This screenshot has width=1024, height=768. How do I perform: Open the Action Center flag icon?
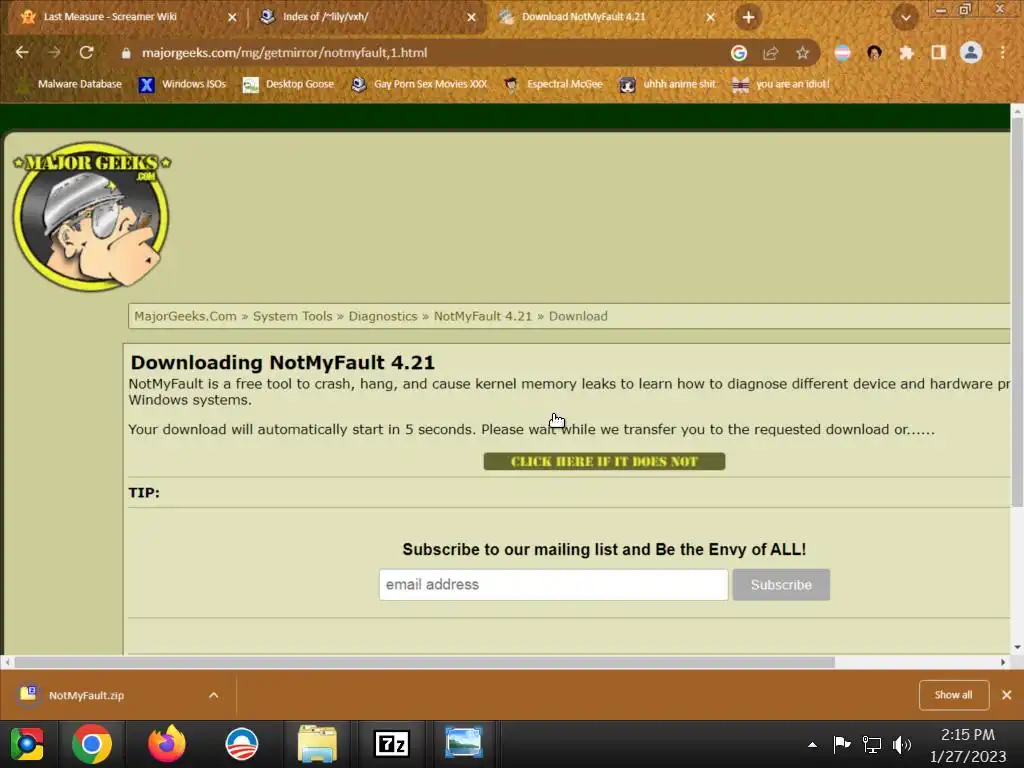click(x=842, y=744)
